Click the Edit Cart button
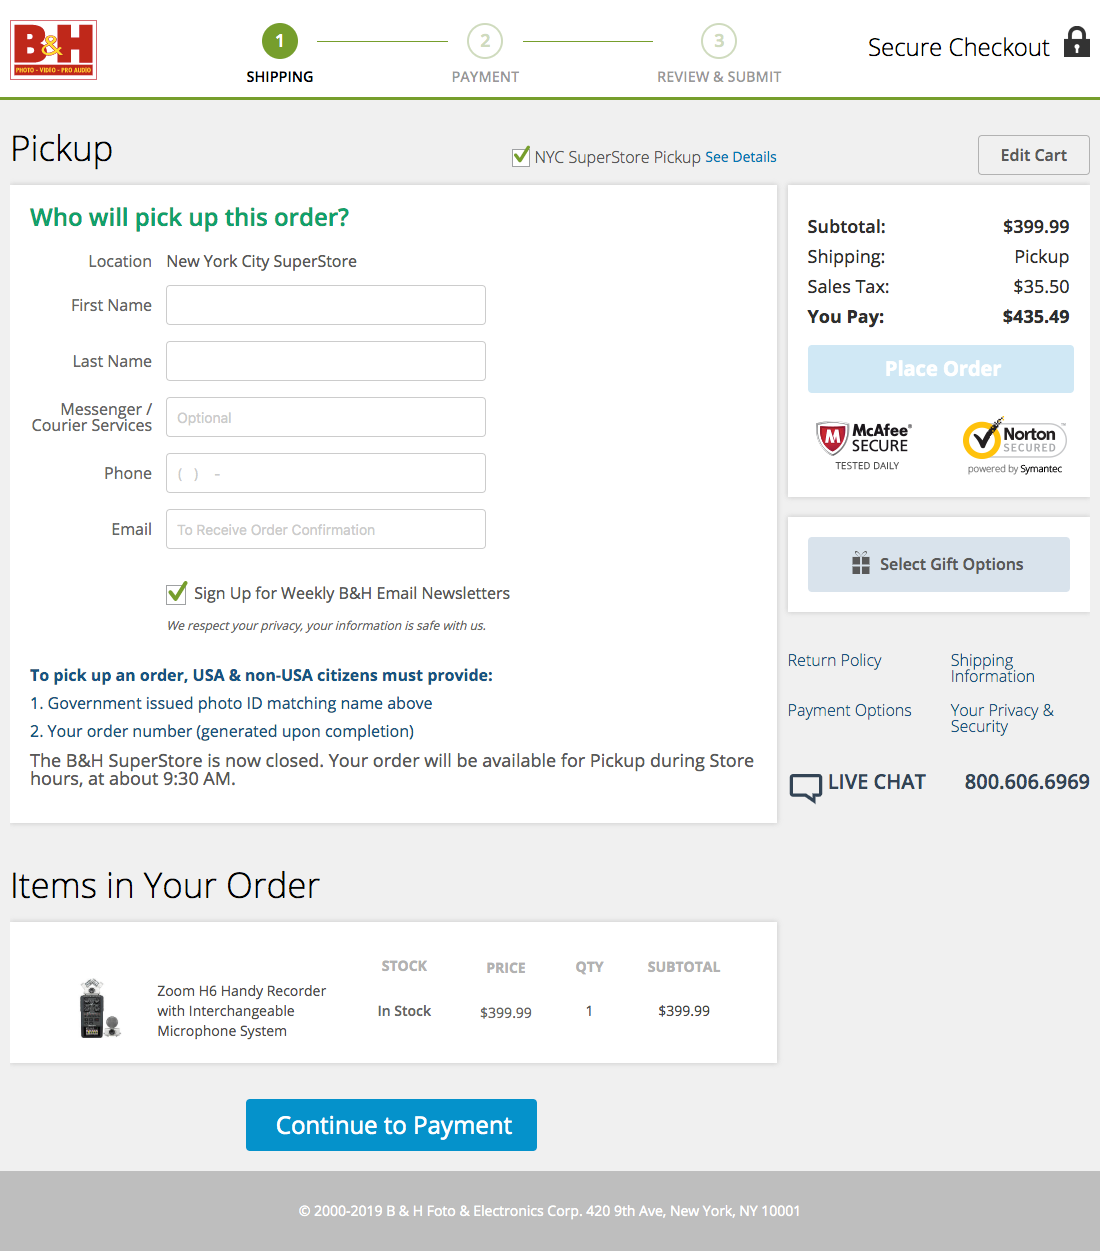This screenshot has height=1251, width=1100. pyautogui.click(x=1033, y=155)
